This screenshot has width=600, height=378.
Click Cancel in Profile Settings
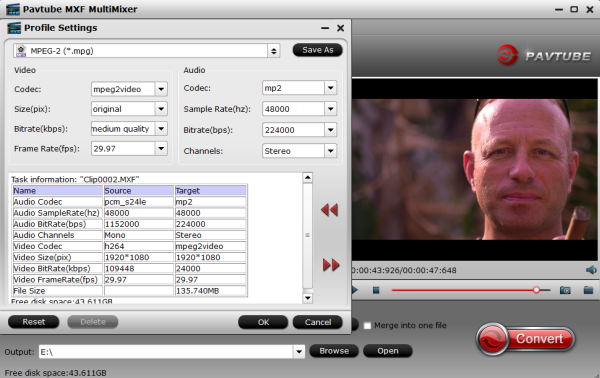(x=318, y=323)
